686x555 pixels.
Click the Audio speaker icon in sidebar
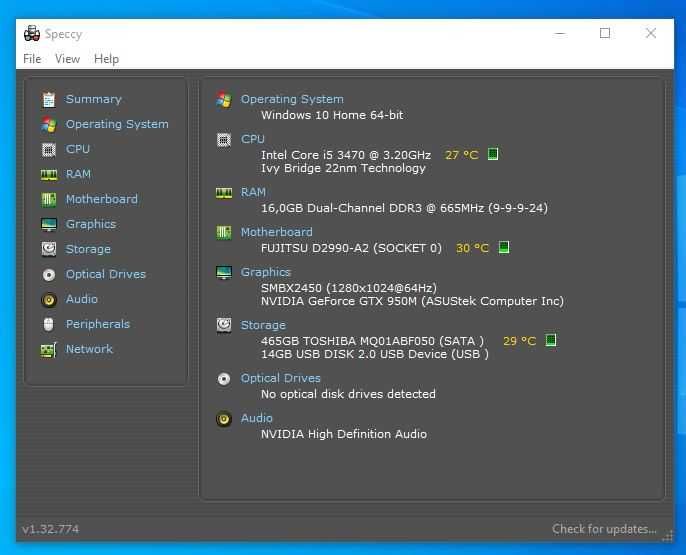[49, 300]
